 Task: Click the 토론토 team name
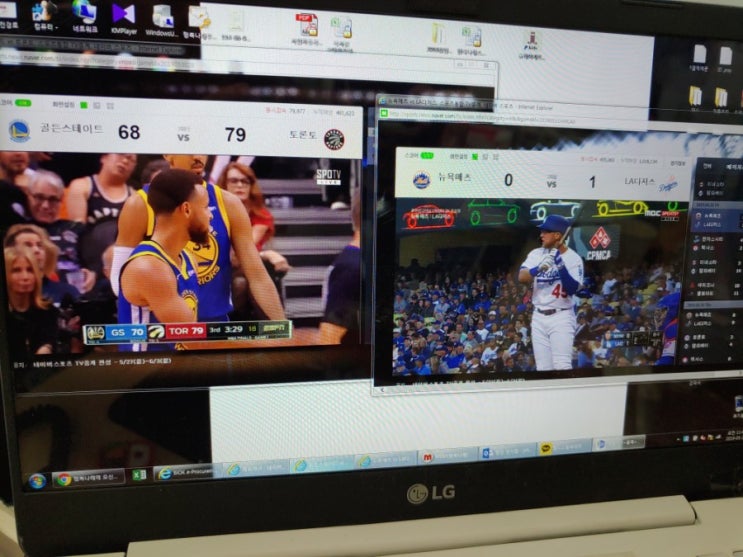(303, 135)
